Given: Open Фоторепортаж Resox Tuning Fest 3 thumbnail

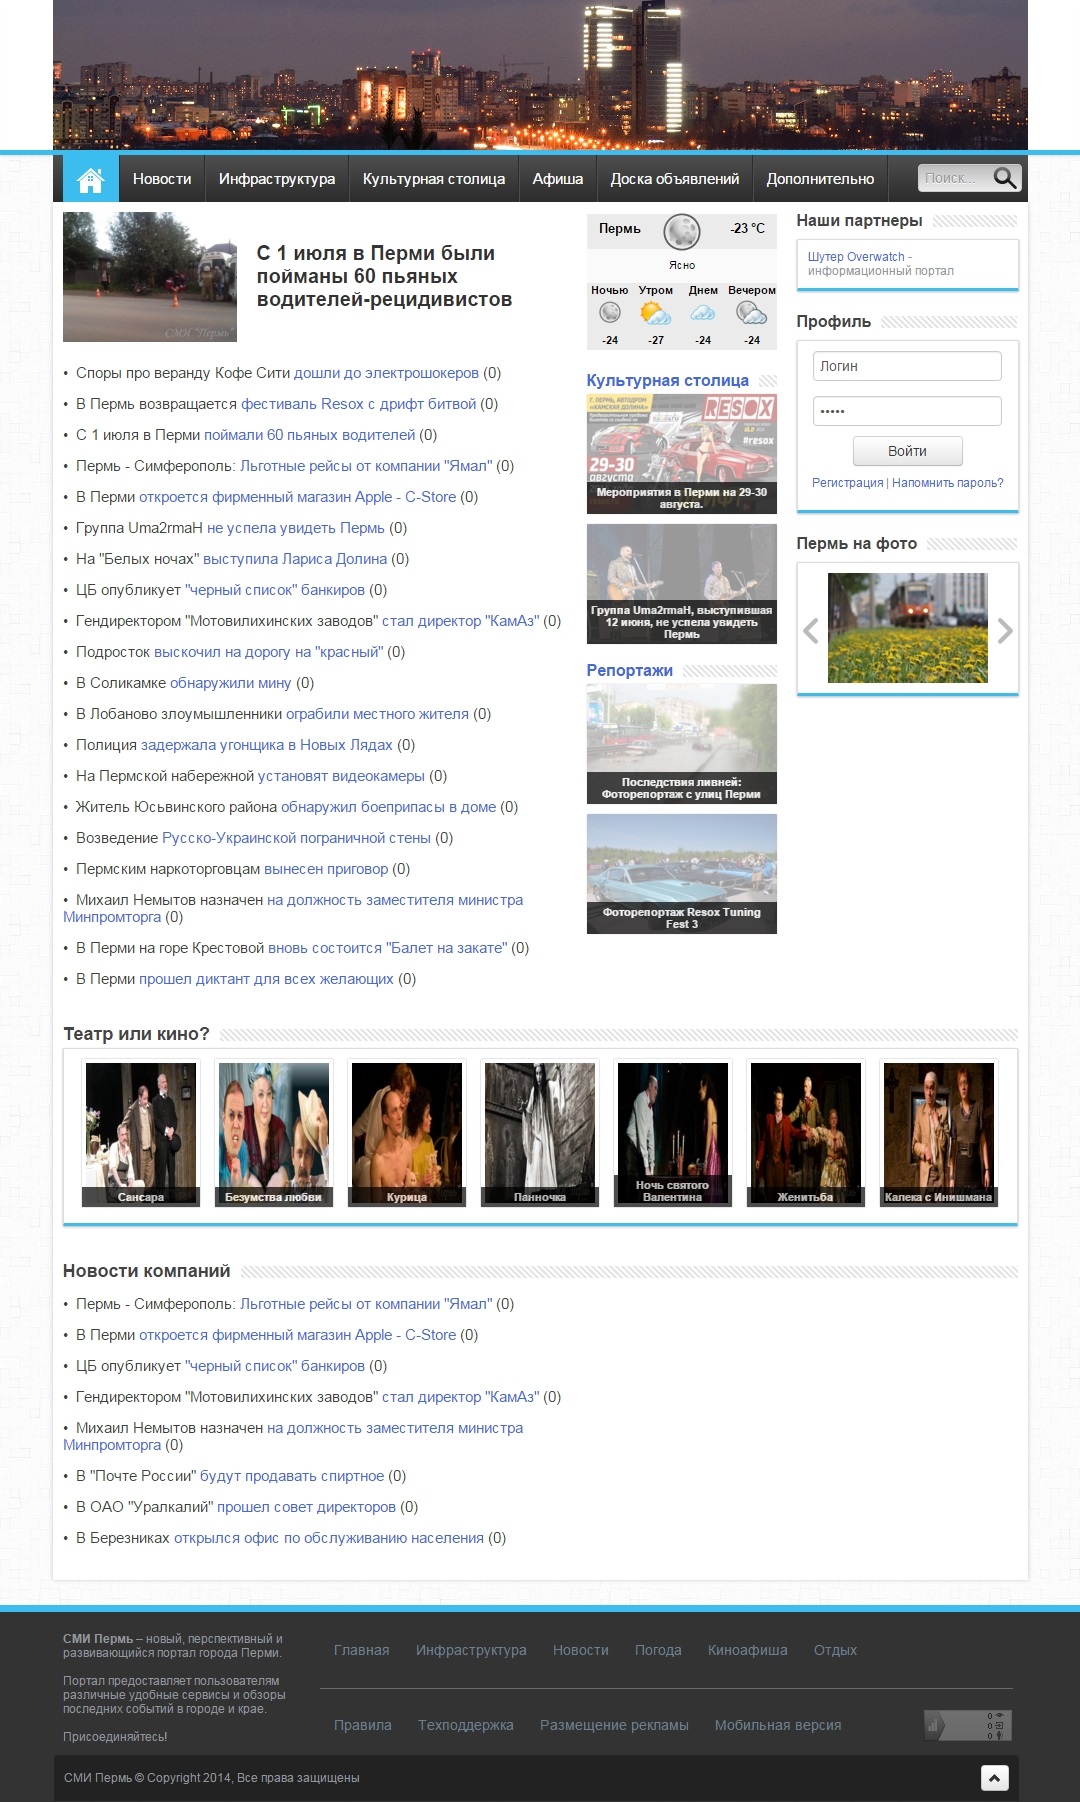Looking at the screenshot, I should [x=682, y=874].
